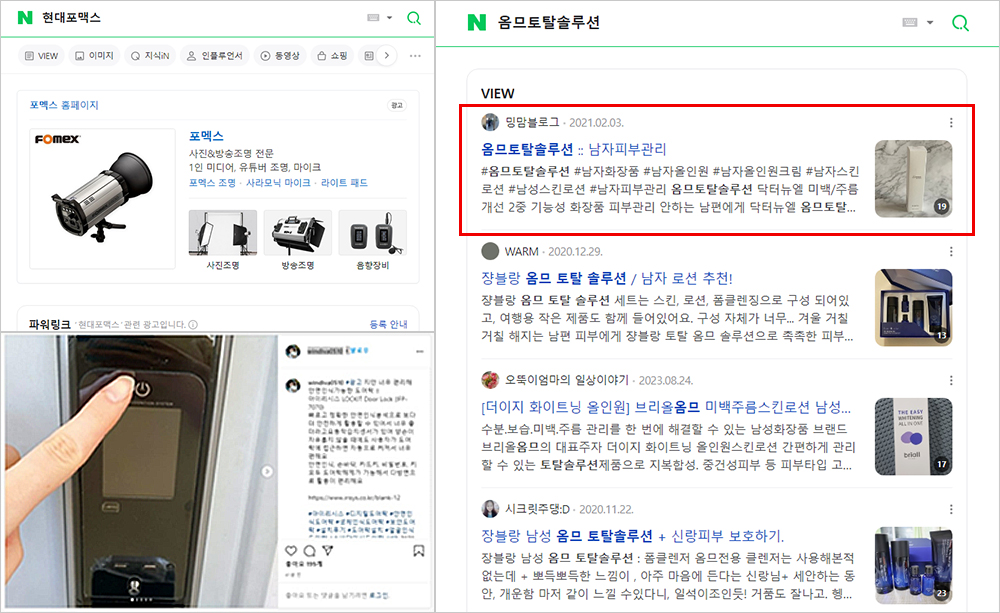The image size is (1000, 613).
Task: Open keyboard icon in 현대포맥스 search bar
Action: tap(374, 18)
